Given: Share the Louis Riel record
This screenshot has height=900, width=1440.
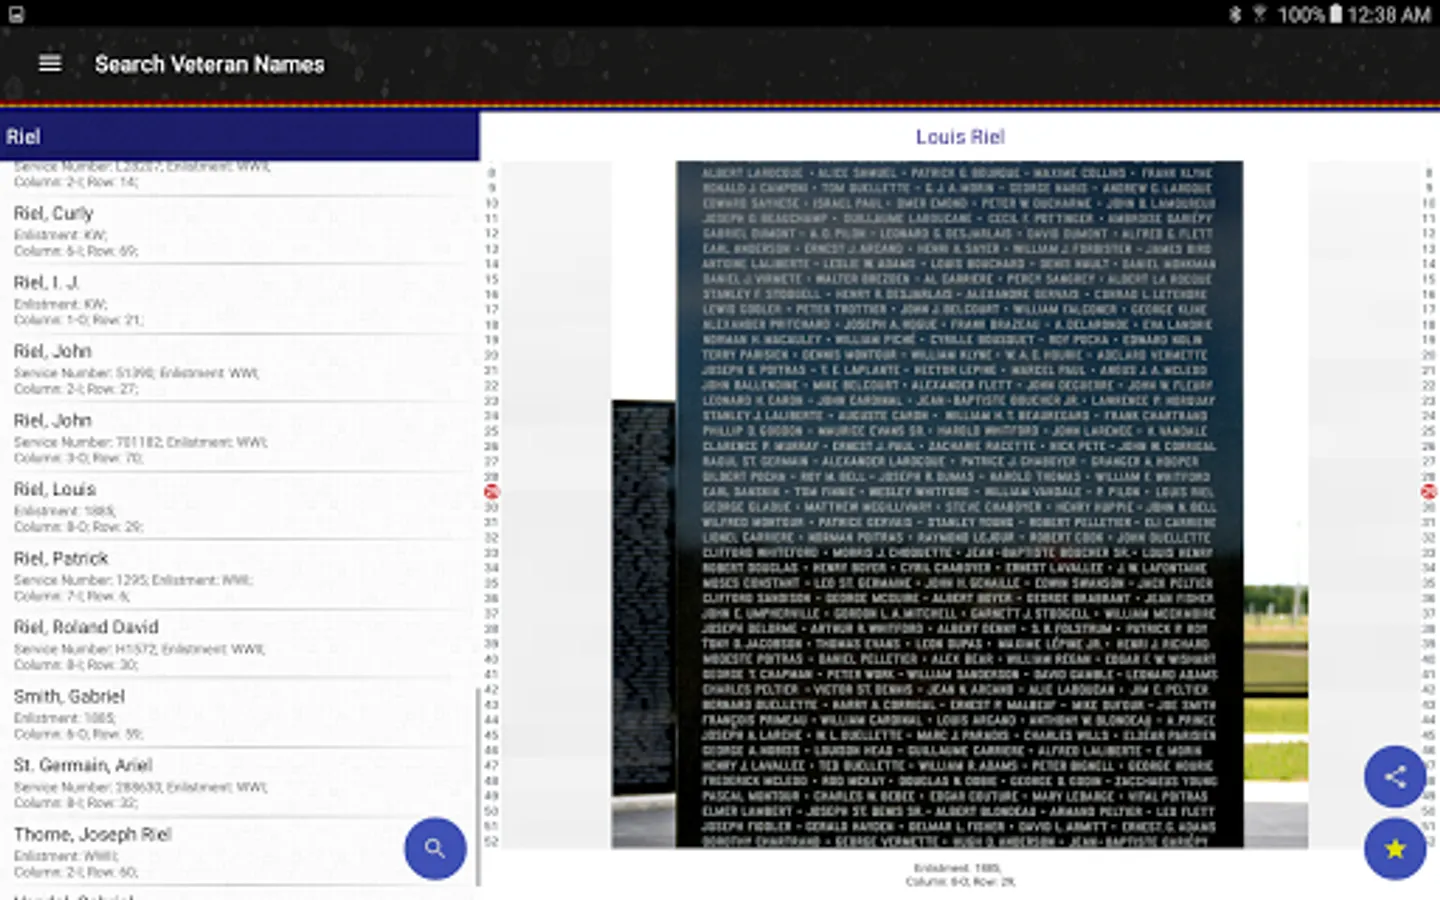Looking at the screenshot, I should click(x=1395, y=777).
